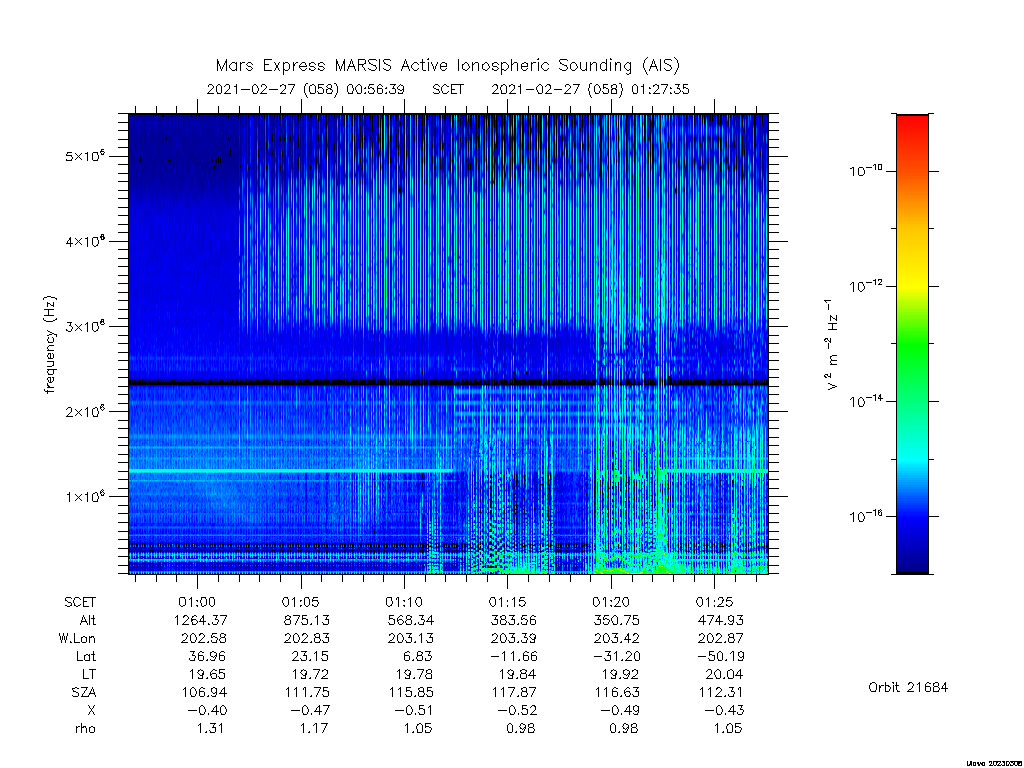Click SZA value 106.94

pyautogui.click(x=204, y=692)
